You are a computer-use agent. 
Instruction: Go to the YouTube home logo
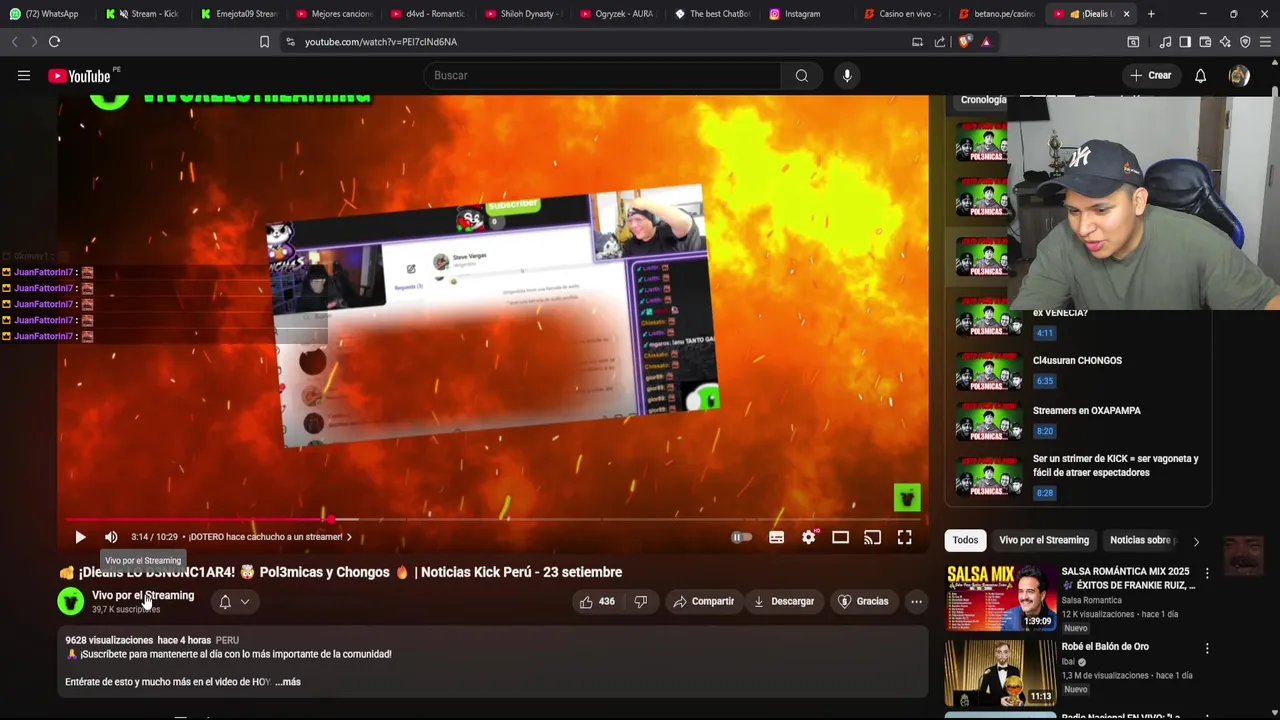(79, 76)
